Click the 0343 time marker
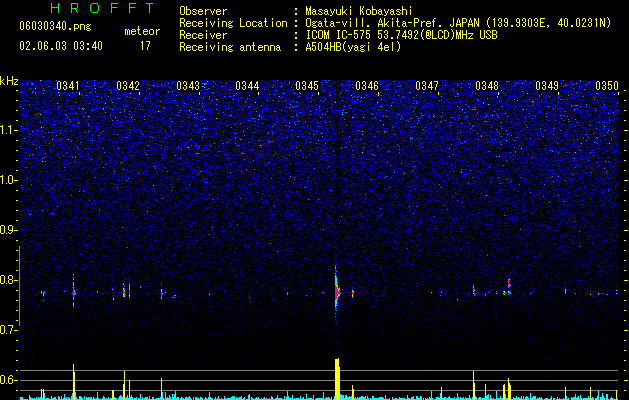 pos(188,85)
